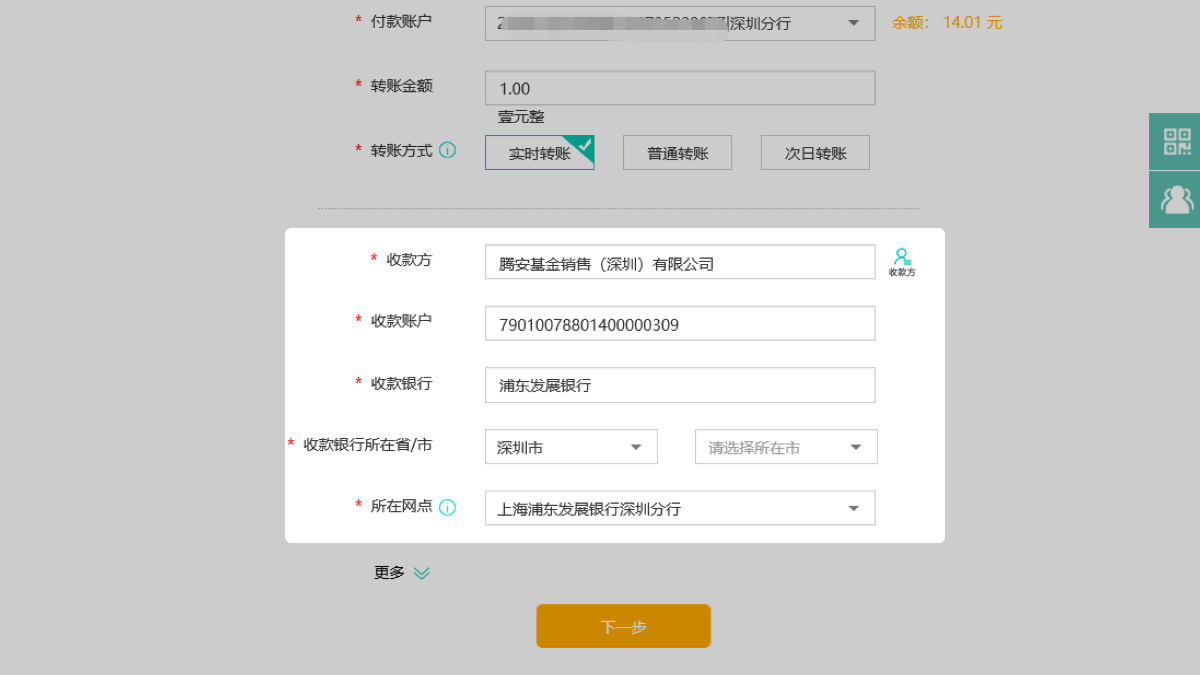Click the 壹元整 amount-in-words text
1200x675 pixels.
click(x=521, y=117)
